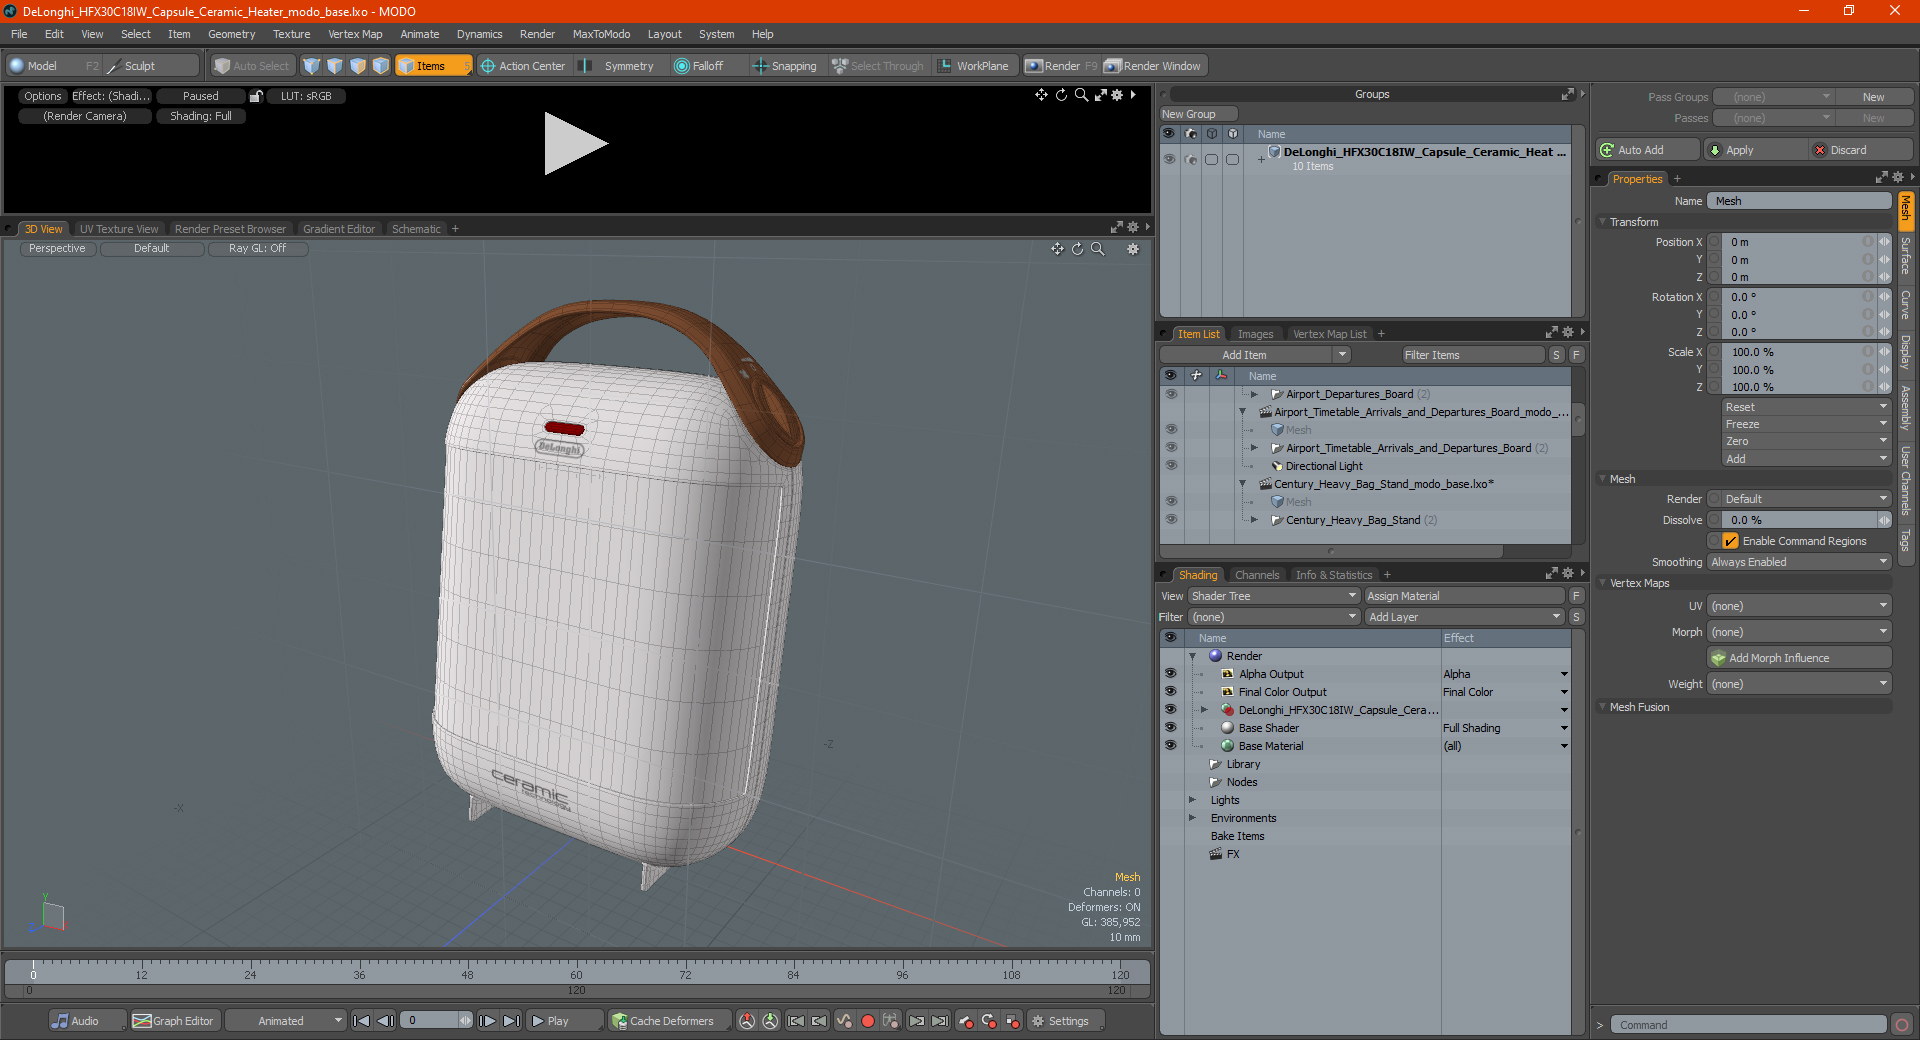Switch to Channels tab

(x=1257, y=575)
